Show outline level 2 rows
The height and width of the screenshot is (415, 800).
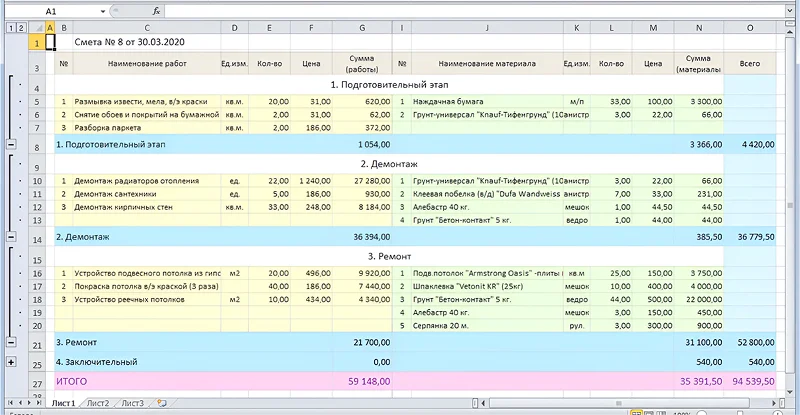point(23,27)
